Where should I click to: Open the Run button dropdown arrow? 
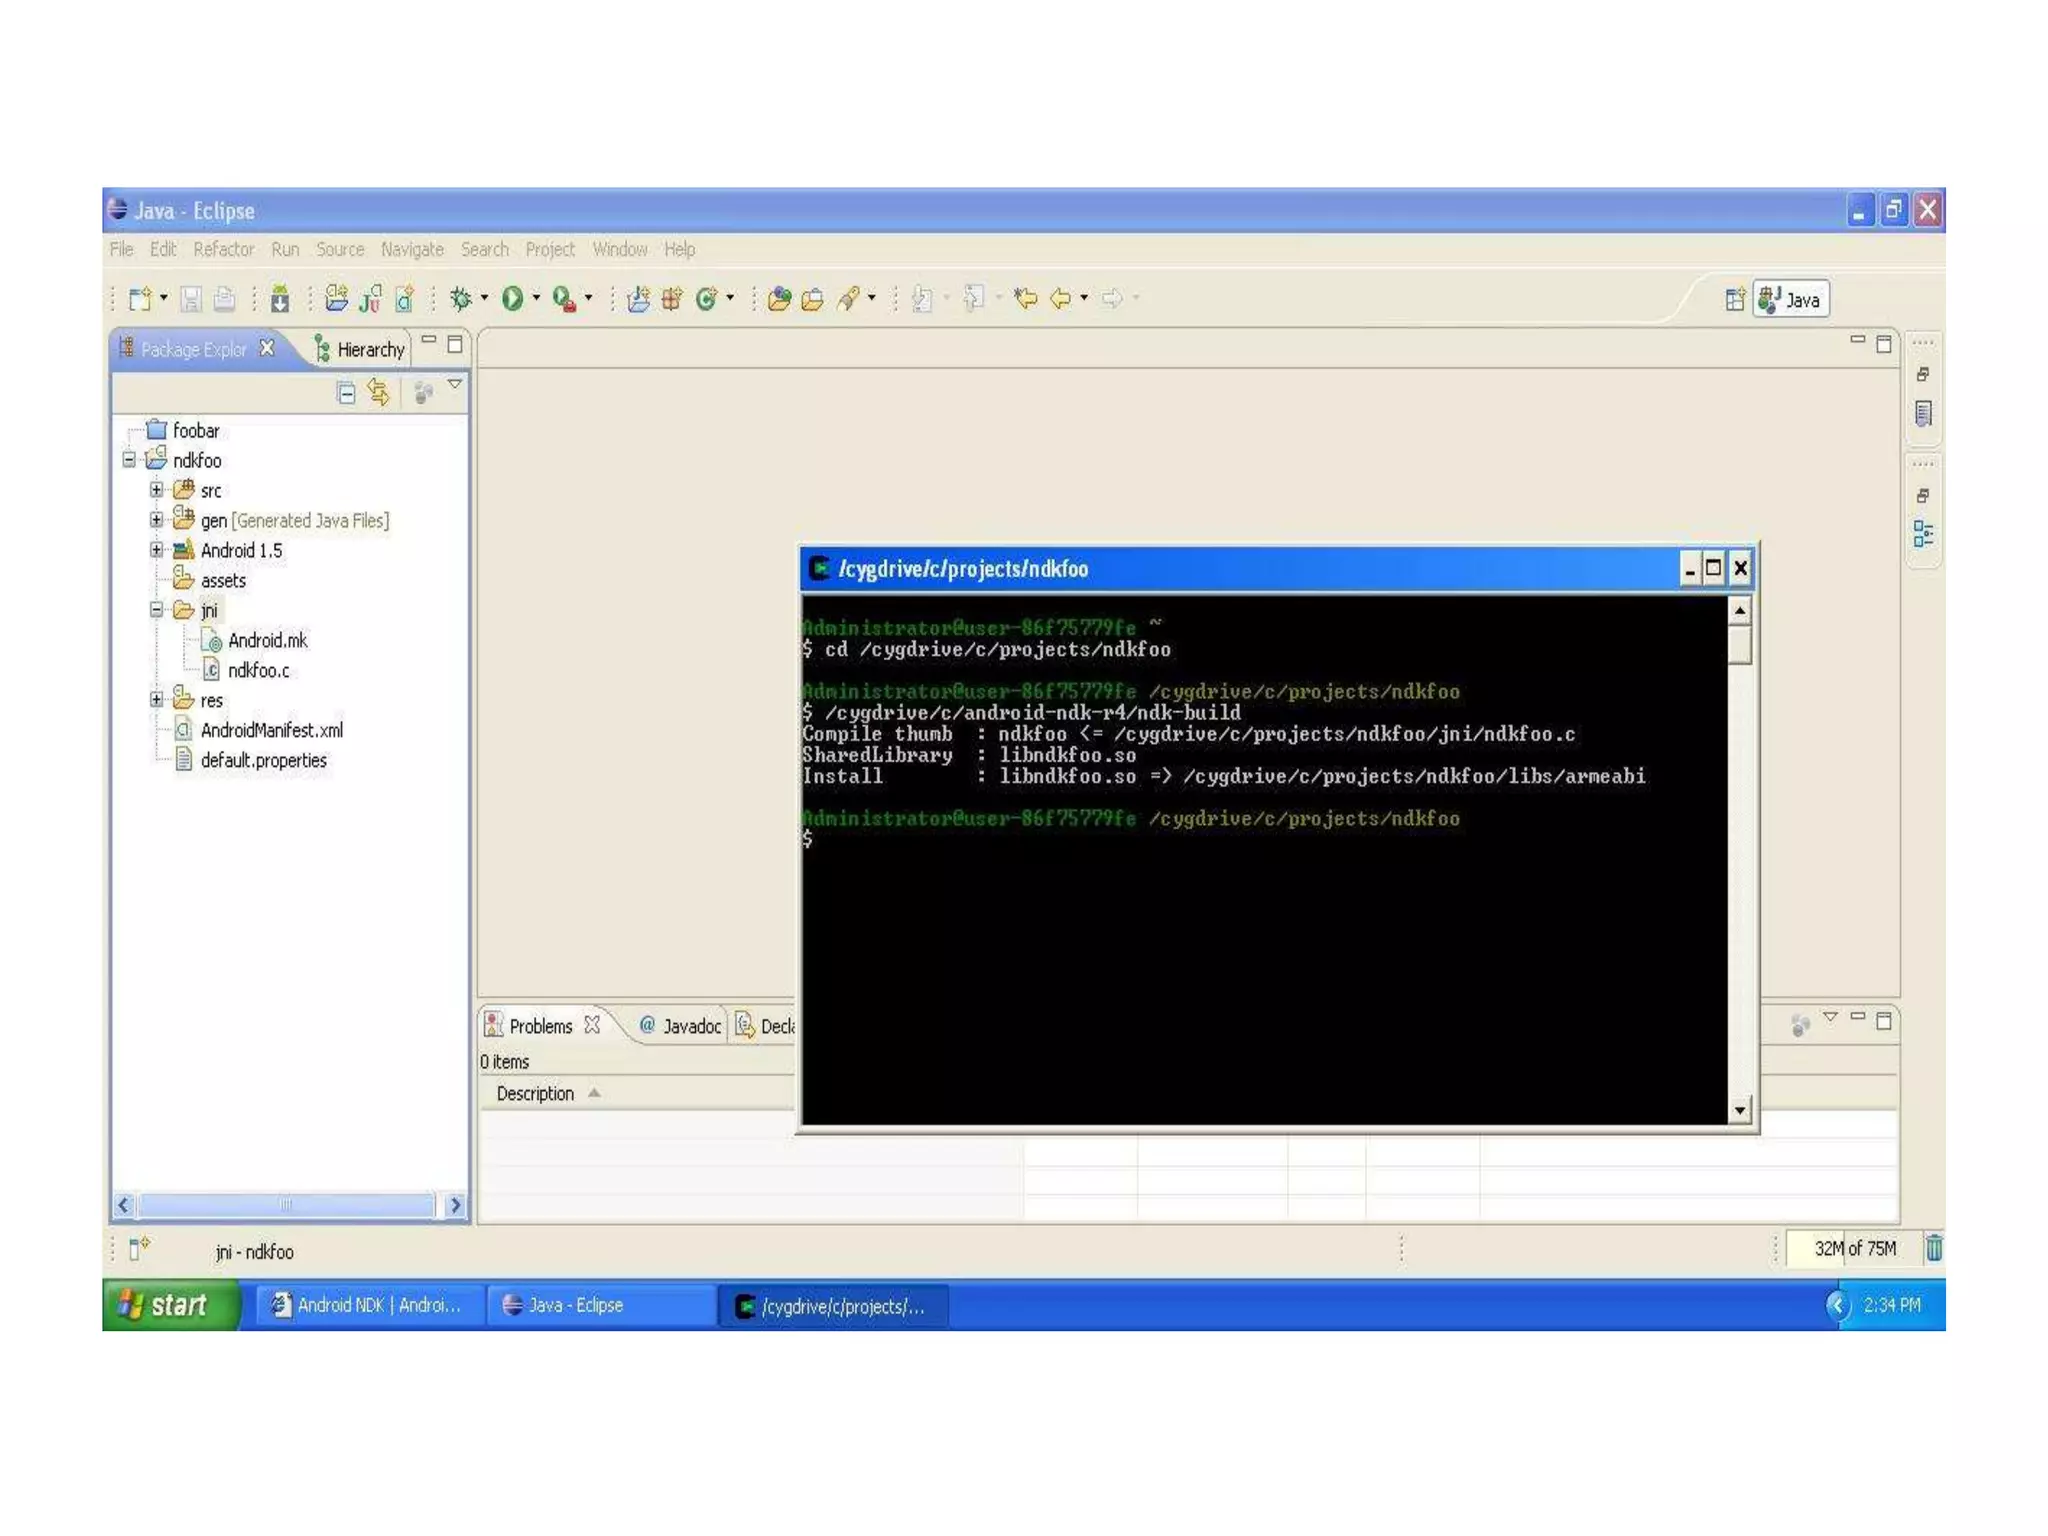[536, 299]
